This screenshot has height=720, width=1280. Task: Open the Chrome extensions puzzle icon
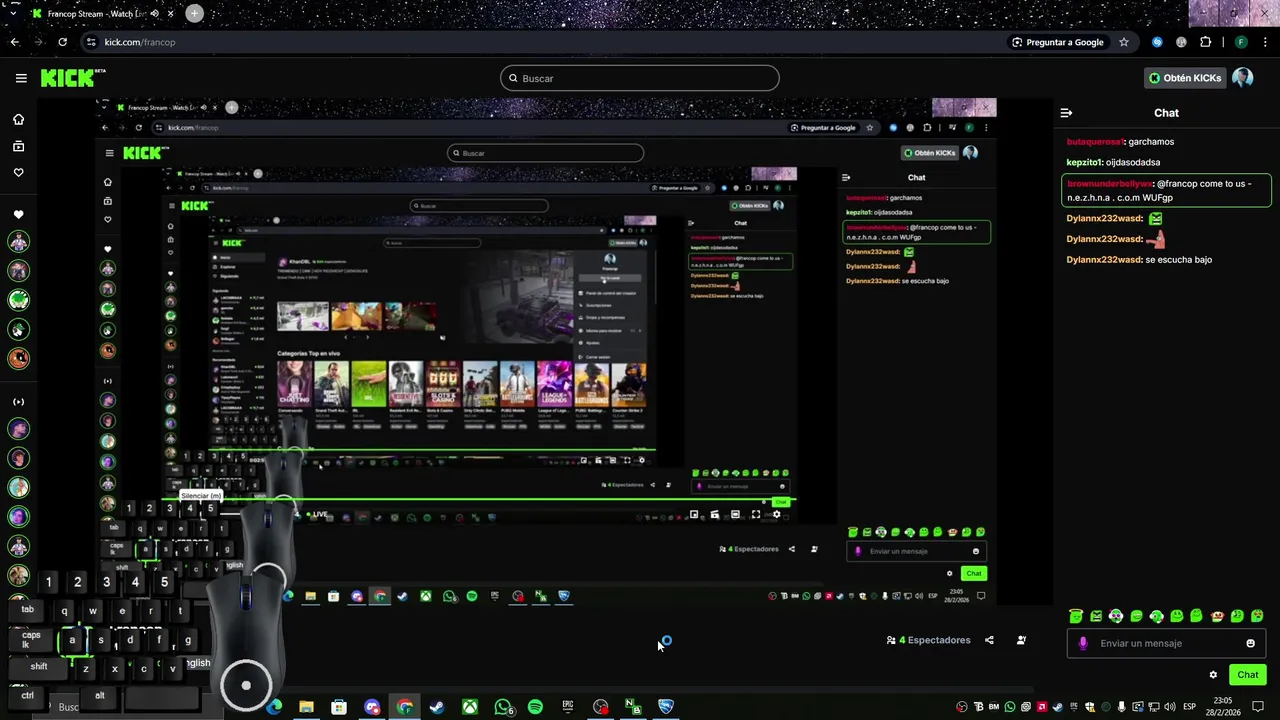tap(1205, 42)
